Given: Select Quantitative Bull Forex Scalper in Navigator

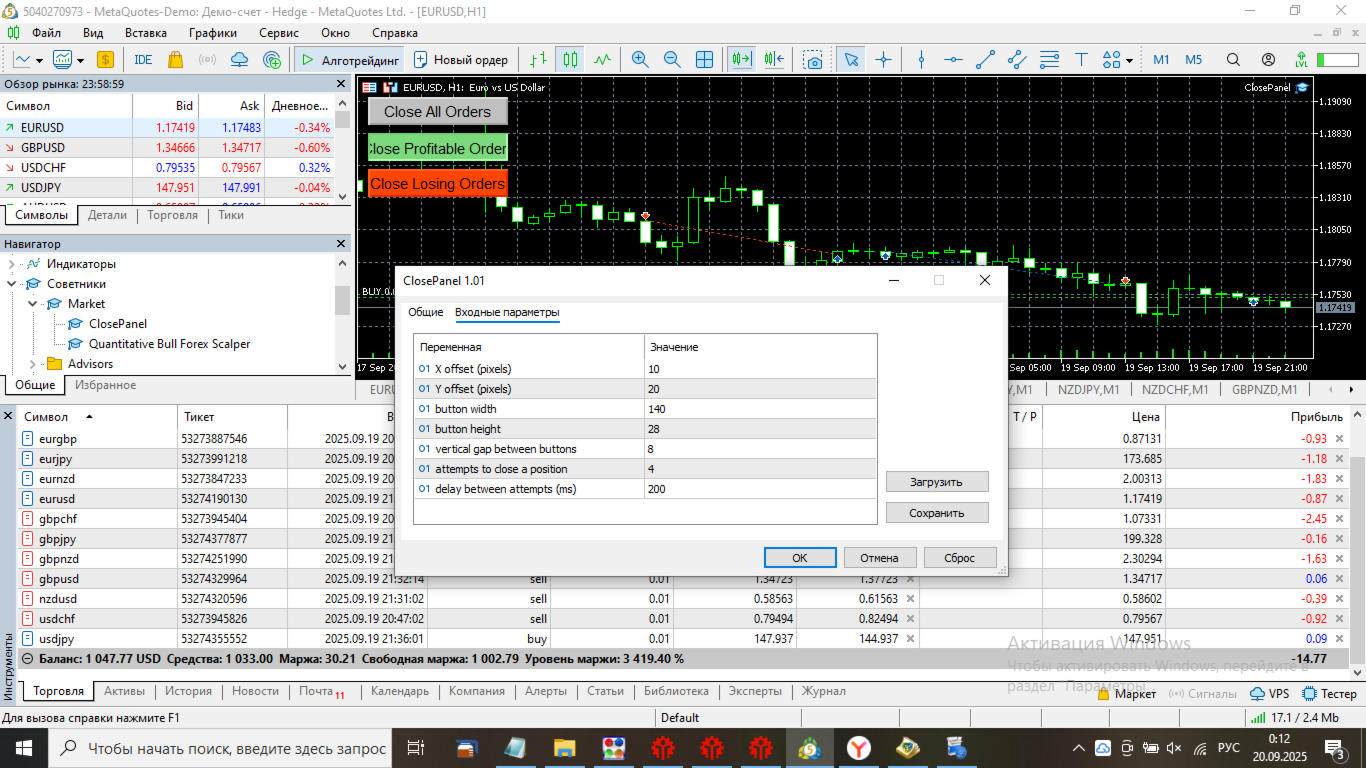Looking at the screenshot, I should pos(169,344).
